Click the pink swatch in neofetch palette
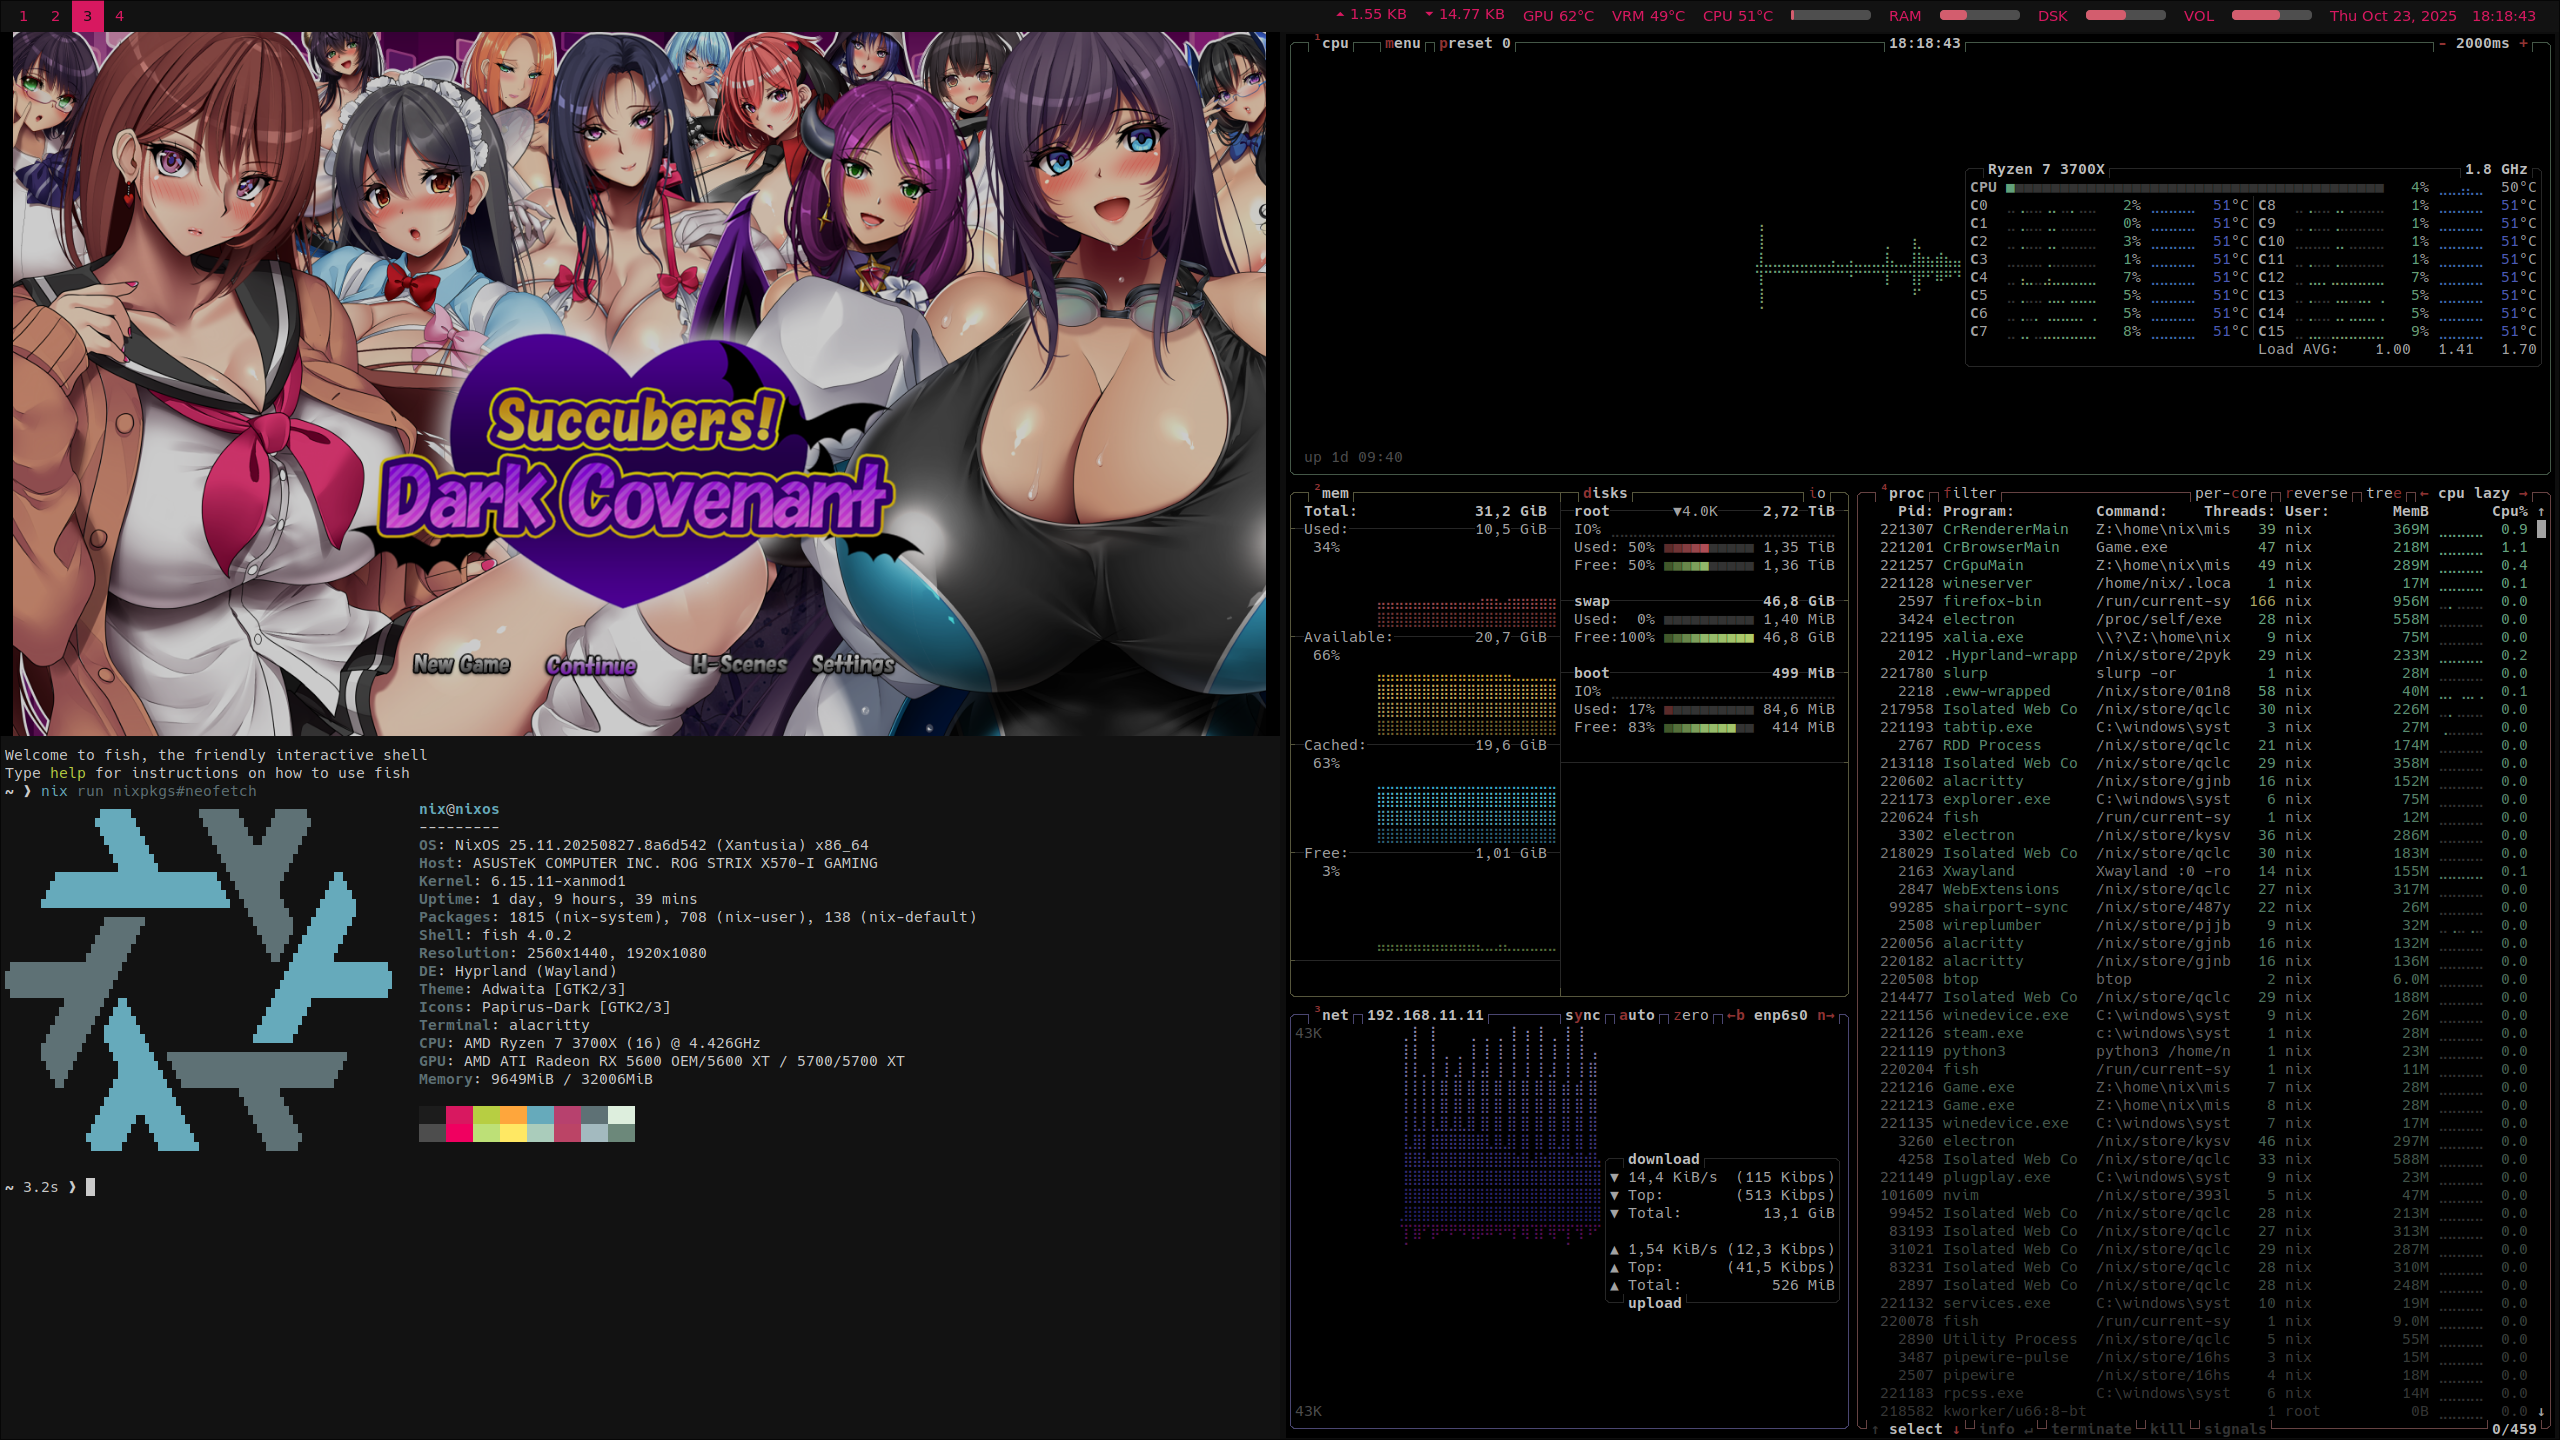The image size is (2560, 1440). coord(459,1116)
